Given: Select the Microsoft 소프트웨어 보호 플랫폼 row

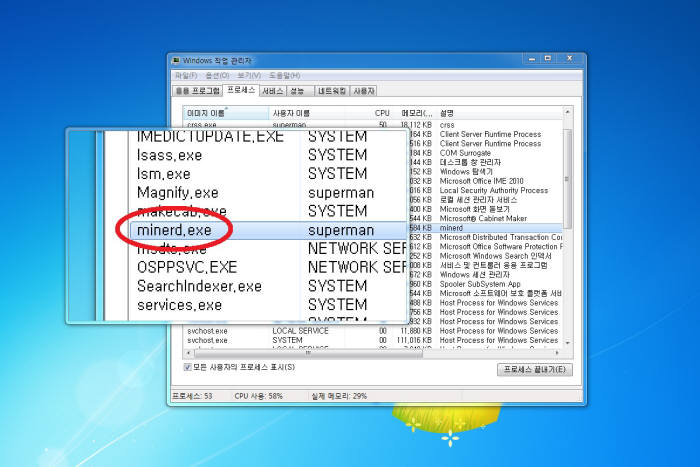Looking at the screenshot, I should point(486,293).
